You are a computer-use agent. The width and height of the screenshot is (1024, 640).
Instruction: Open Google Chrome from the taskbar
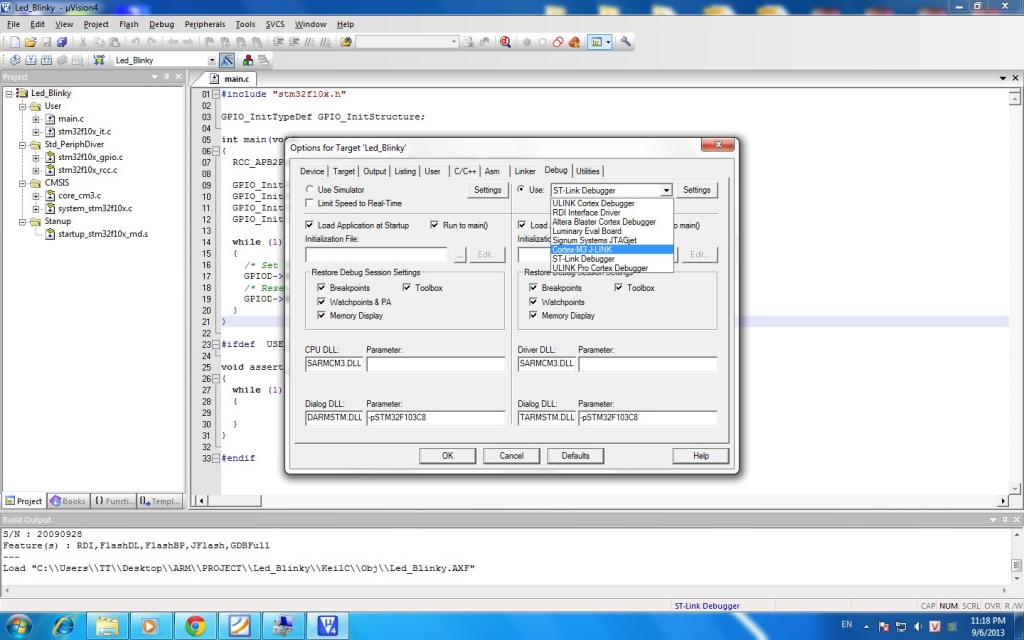[195, 626]
